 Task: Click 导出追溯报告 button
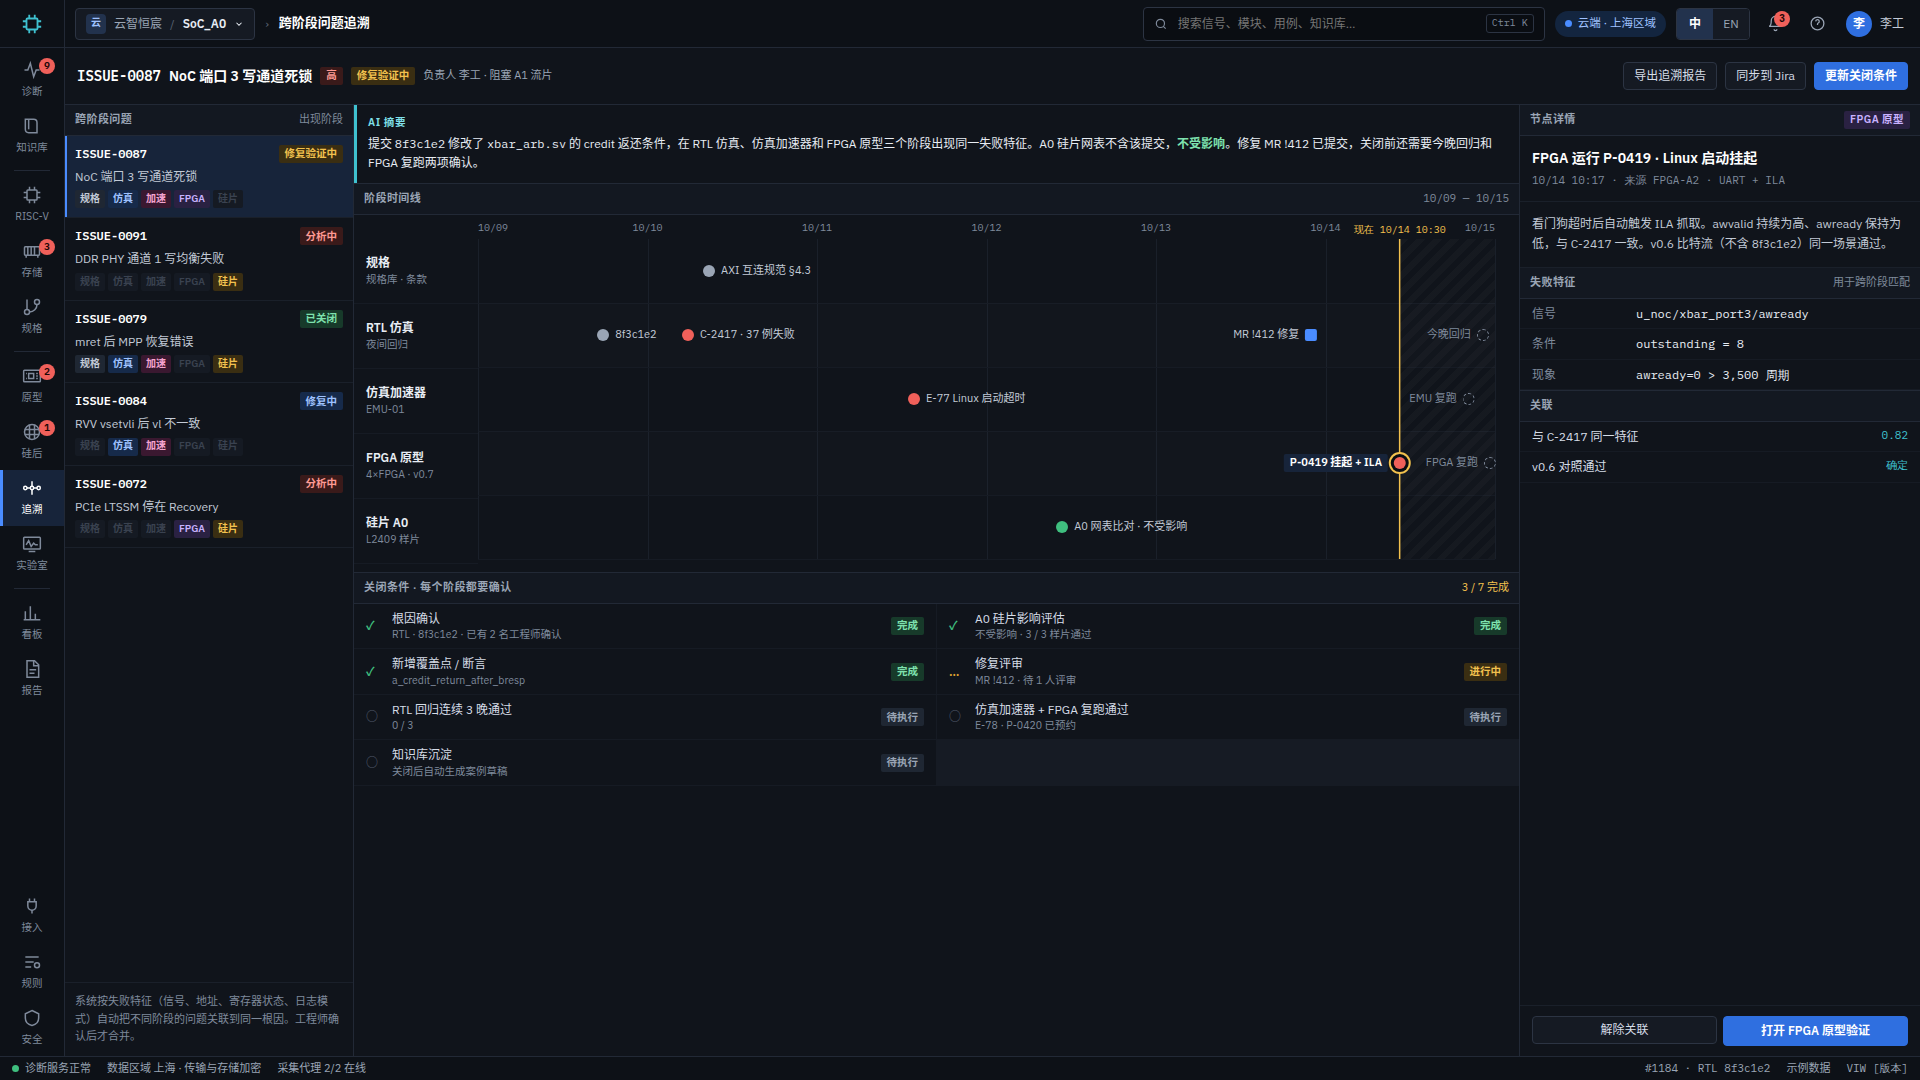click(1670, 75)
